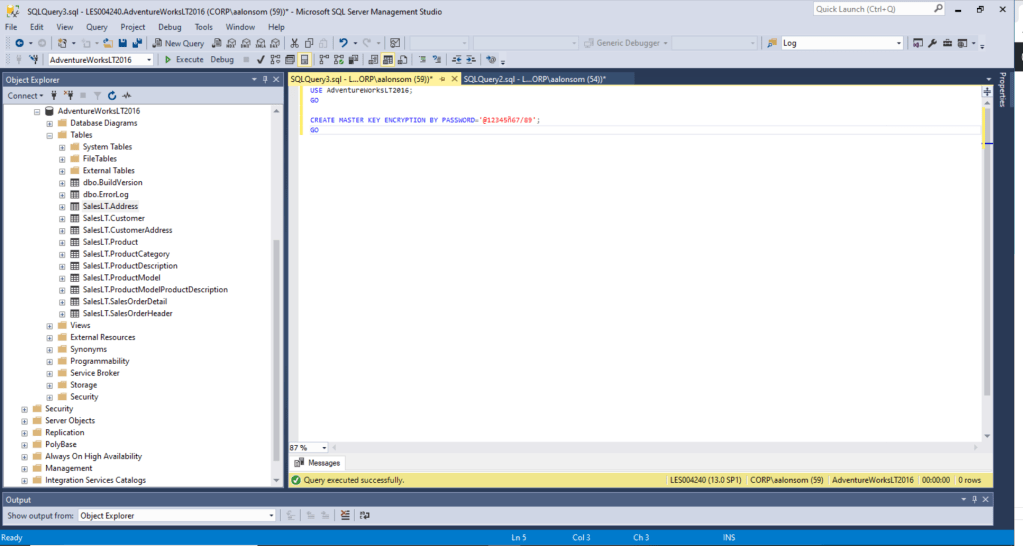Image resolution: width=1023 pixels, height=546 pixels.
Task: Click the wrench Properties icon in toolbar
Action: pyautogui.click(x=932, y=43)
